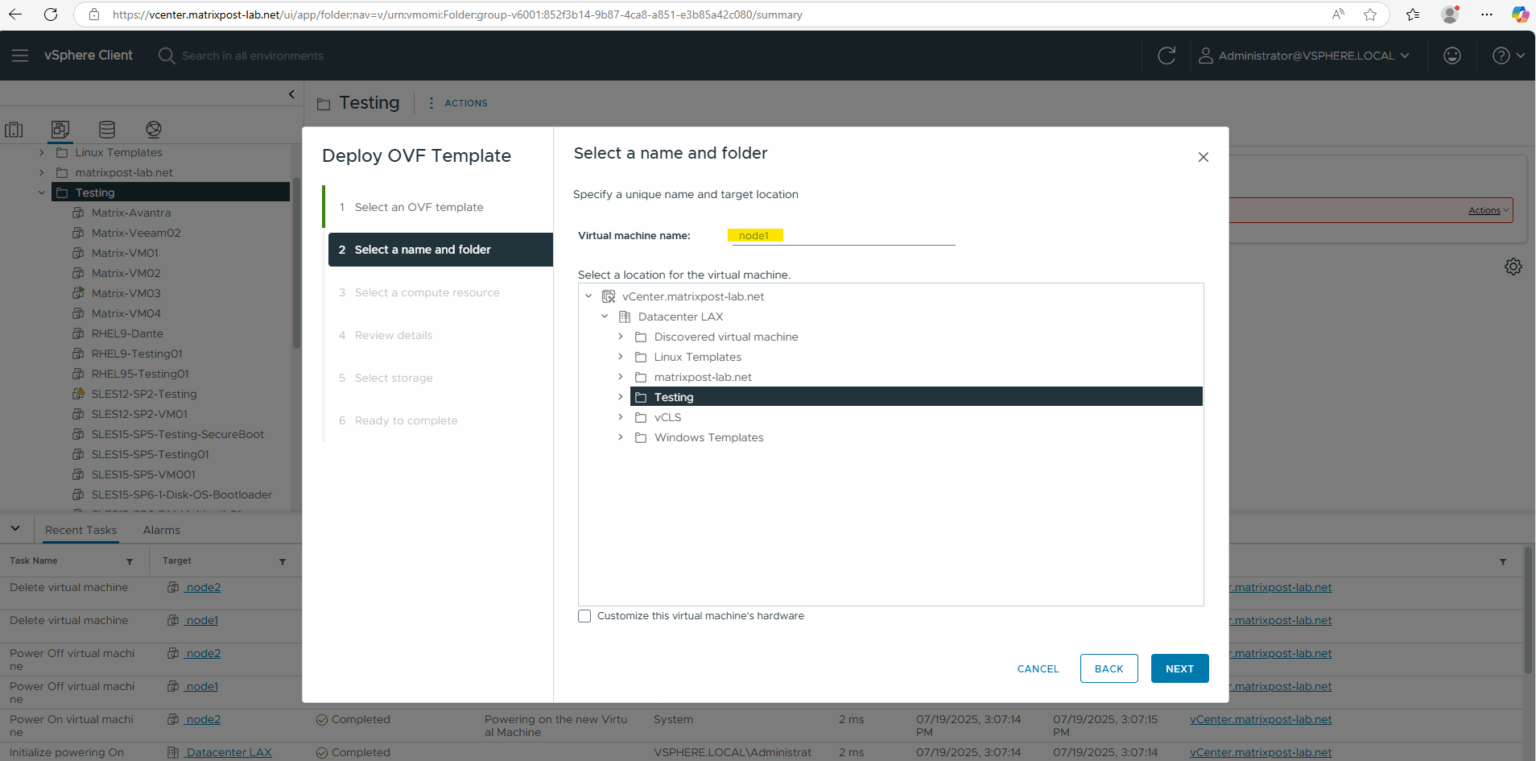Image resolution: width=1536 pixels, height=761 pixels.
Task: Open the node2 VM link in Recent Tasks
Action: pyautogui.click(x=203, y=587)
